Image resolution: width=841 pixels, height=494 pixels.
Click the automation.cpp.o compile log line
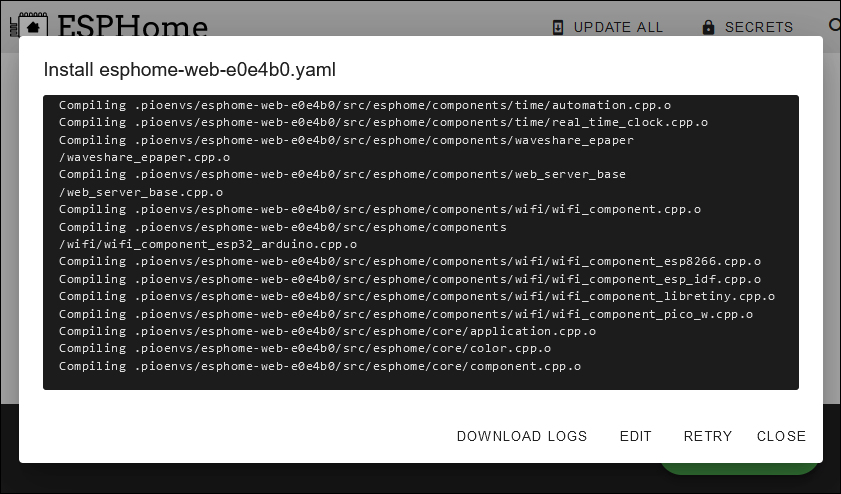point(365,105)
